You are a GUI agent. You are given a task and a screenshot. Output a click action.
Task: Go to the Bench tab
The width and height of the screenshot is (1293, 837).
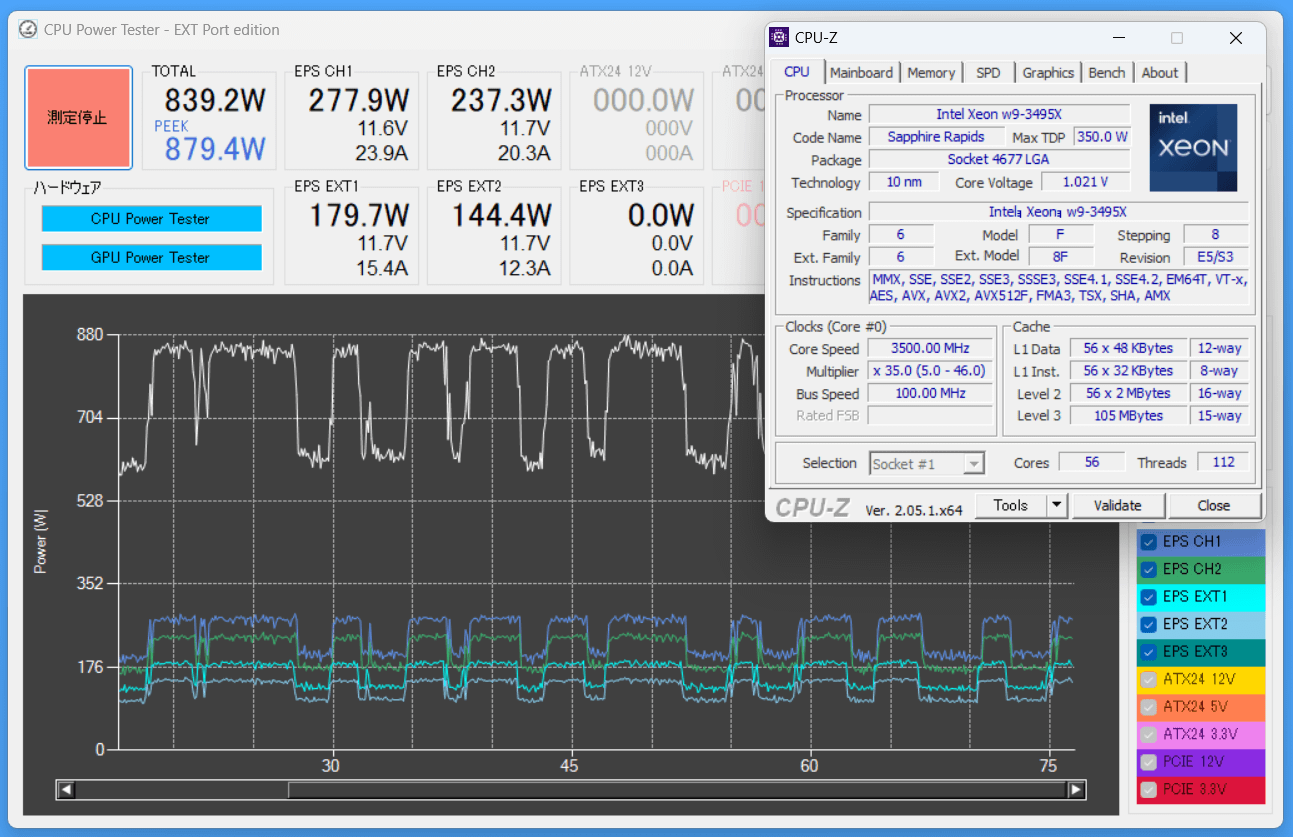(x=1107, y=72)
